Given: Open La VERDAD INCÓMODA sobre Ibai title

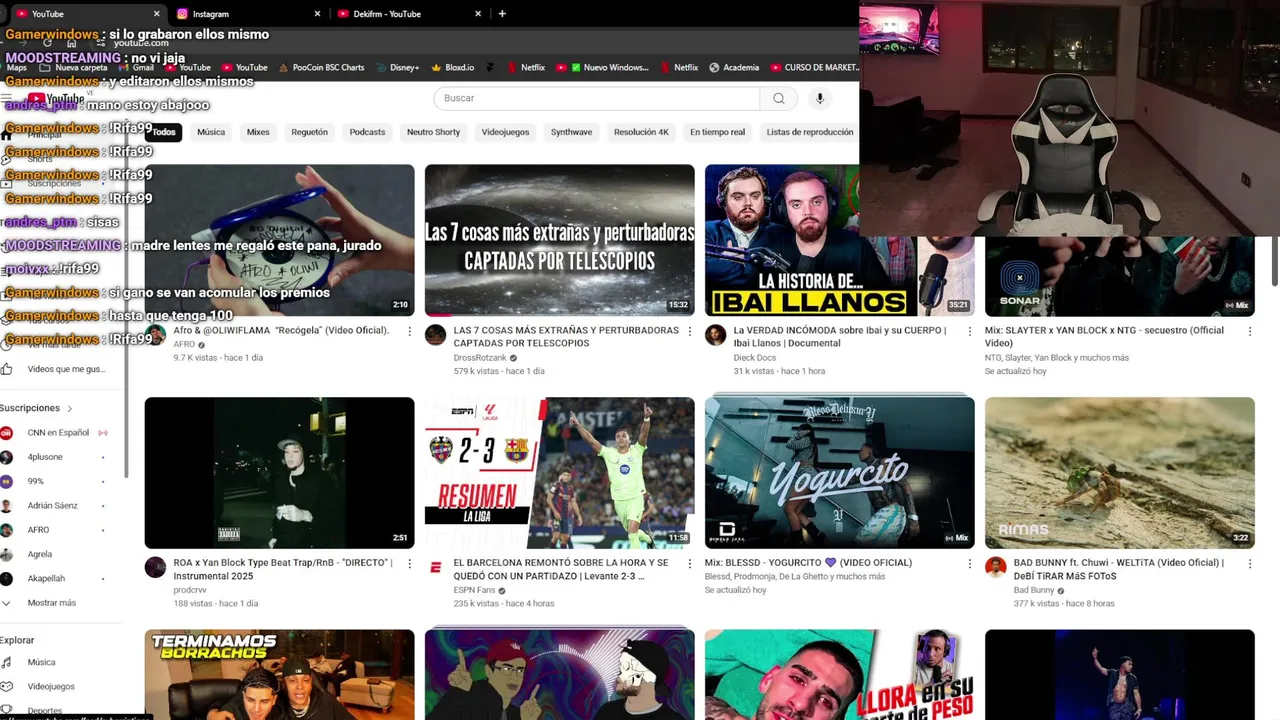Looking at the screenshot, I should (840, 336).
